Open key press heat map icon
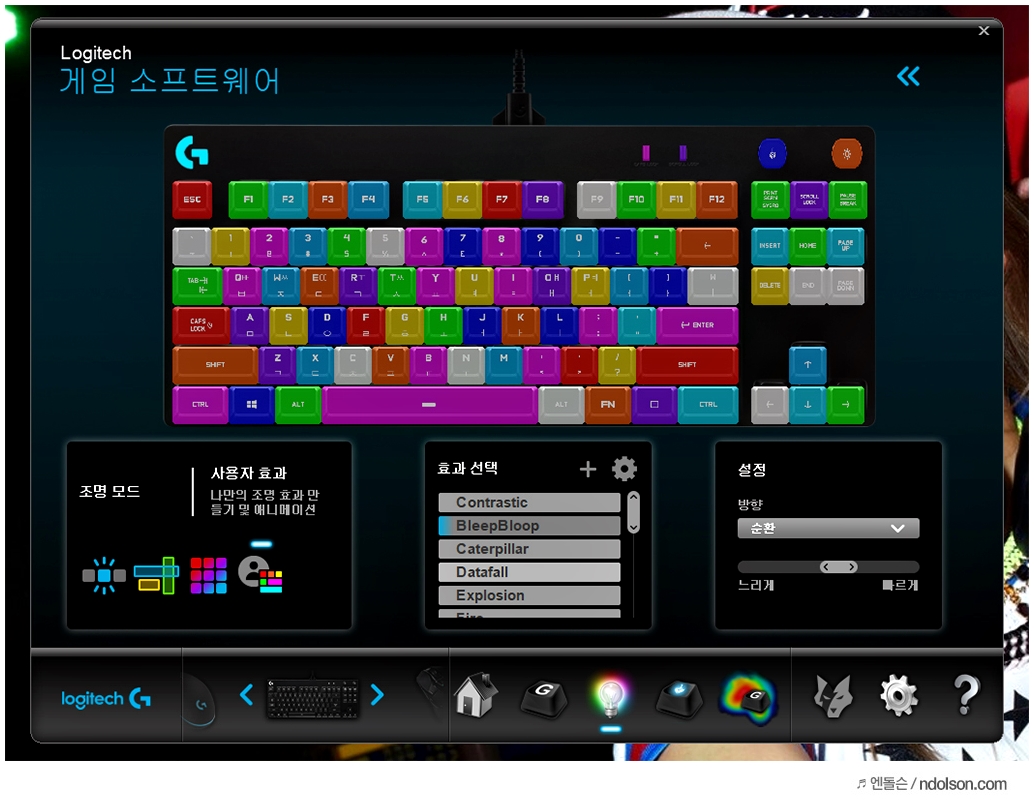Image resolution: width=1034 pixels, height=801 pixels. [750, 699]
